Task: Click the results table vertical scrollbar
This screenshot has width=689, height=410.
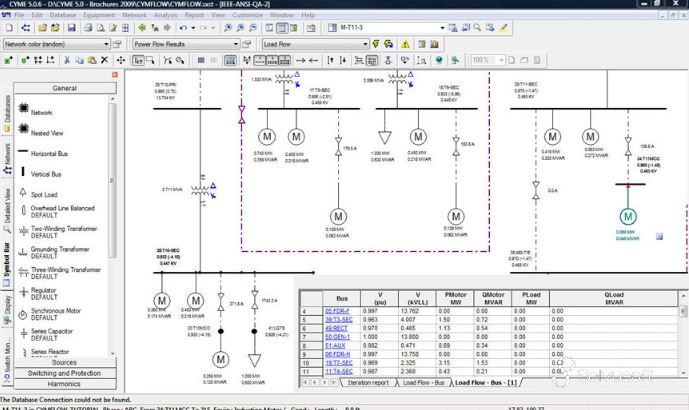Action: (x=683, y=334)
